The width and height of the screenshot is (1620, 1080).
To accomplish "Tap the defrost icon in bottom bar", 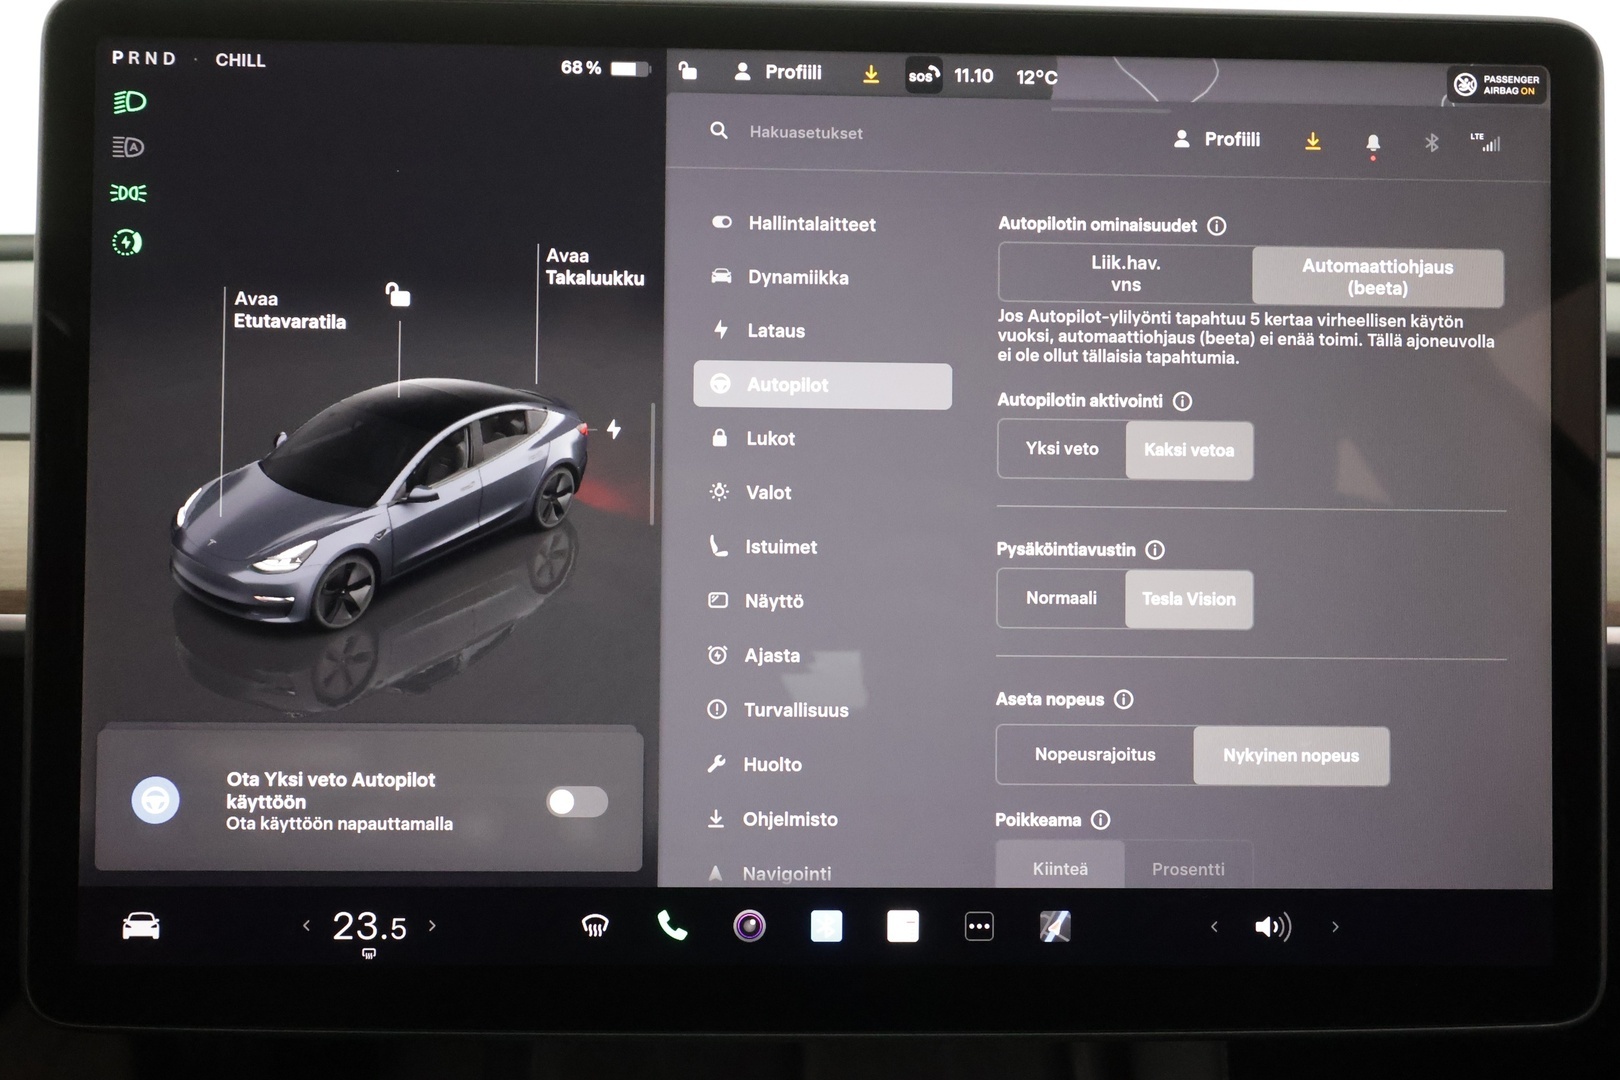I will point(595,927).
